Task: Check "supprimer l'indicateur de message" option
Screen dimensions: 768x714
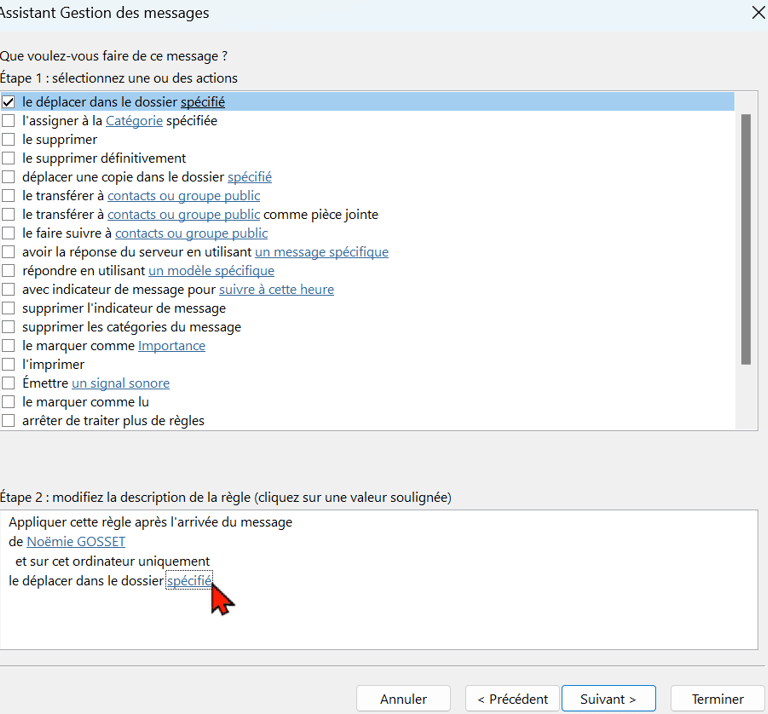Action: tap(8, 308)
